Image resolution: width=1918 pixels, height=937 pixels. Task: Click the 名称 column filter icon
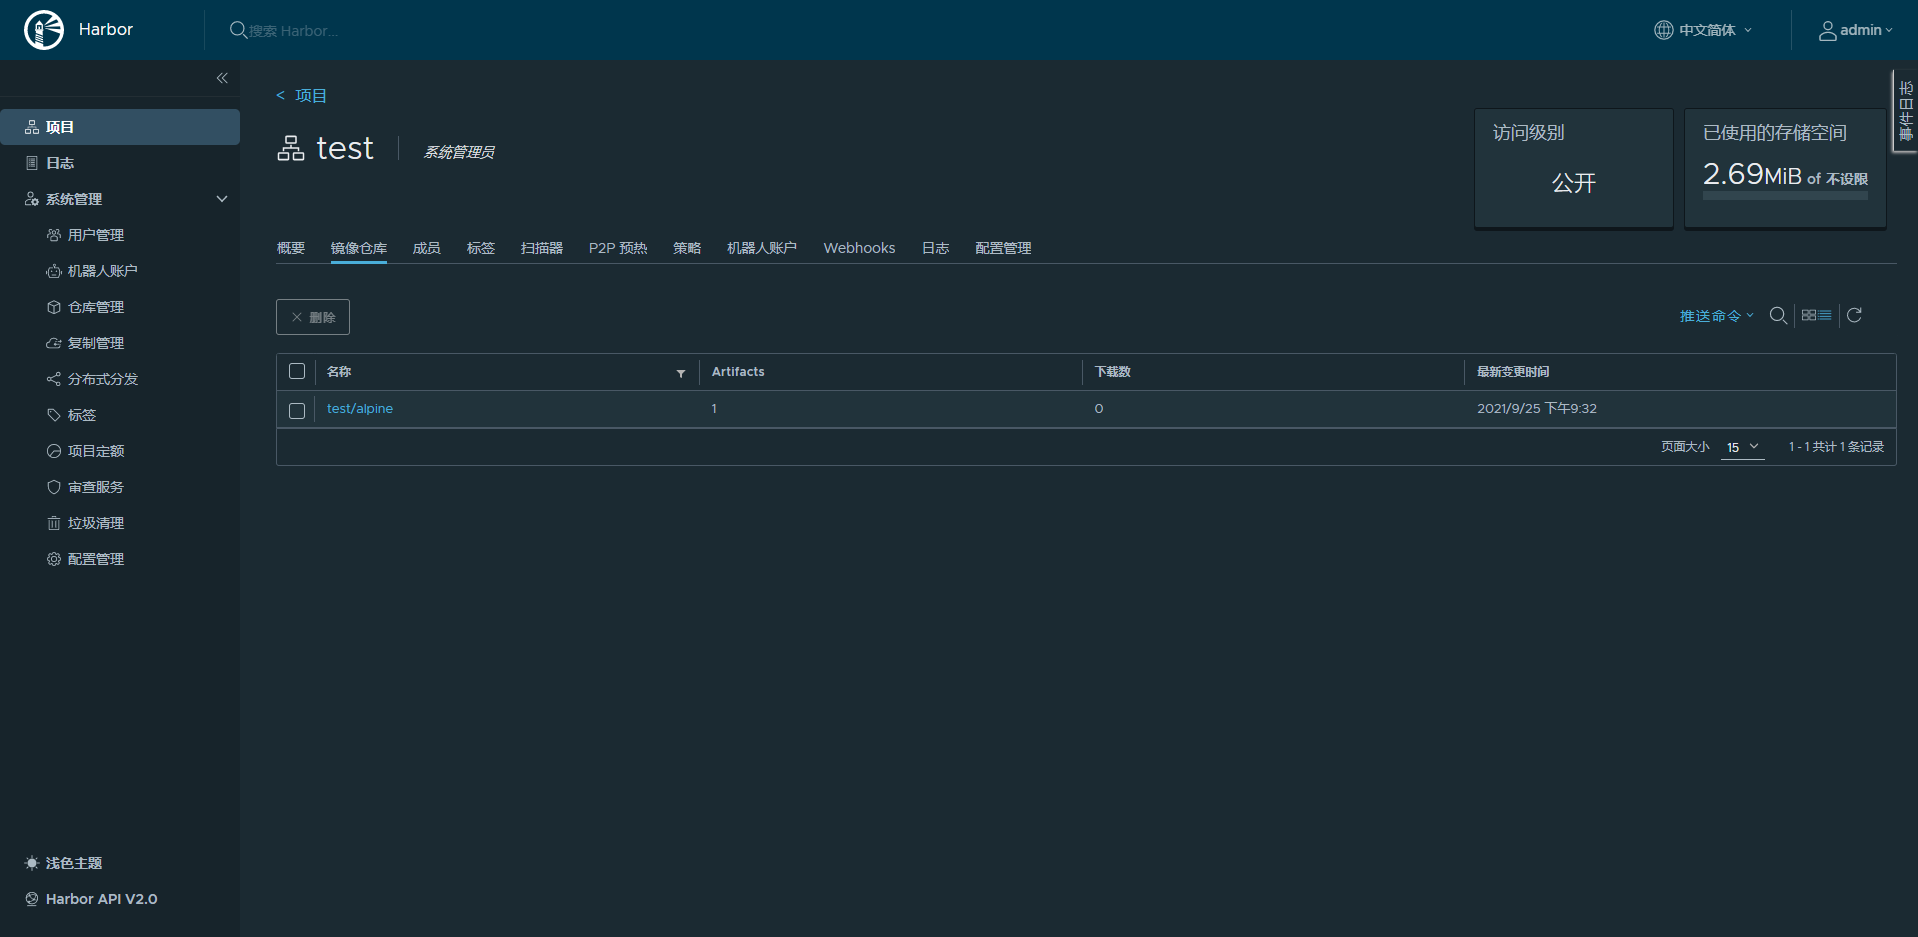[681, 373]
